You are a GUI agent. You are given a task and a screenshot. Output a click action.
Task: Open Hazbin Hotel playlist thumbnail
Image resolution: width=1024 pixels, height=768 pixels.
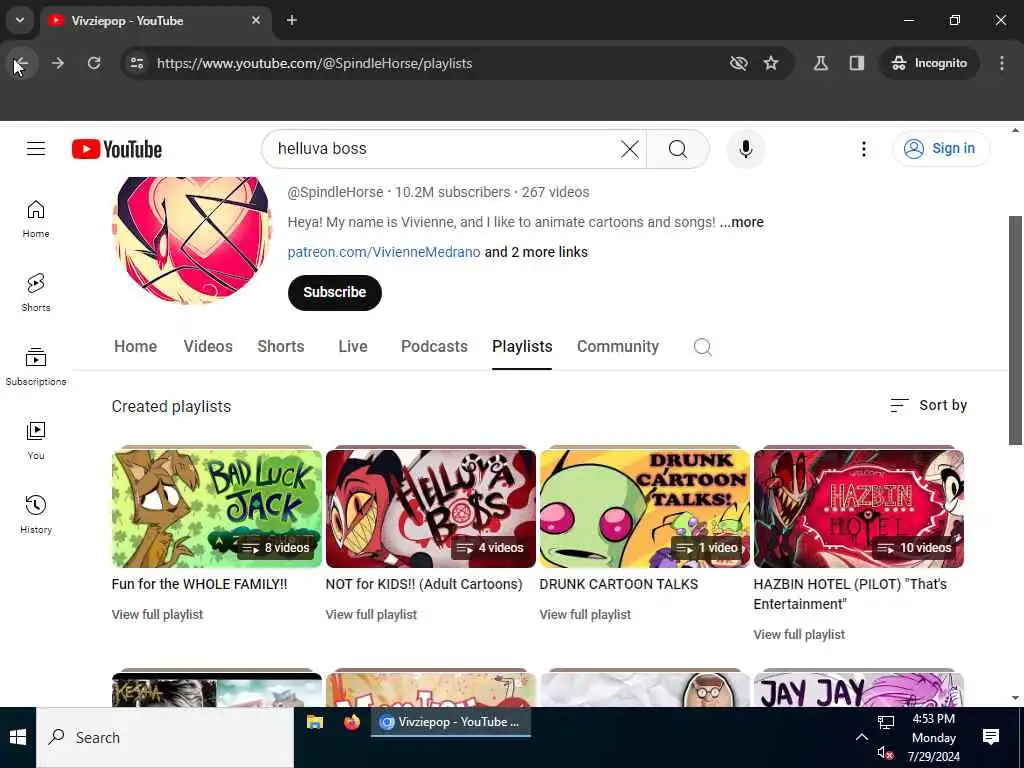(x=859, y=508)
